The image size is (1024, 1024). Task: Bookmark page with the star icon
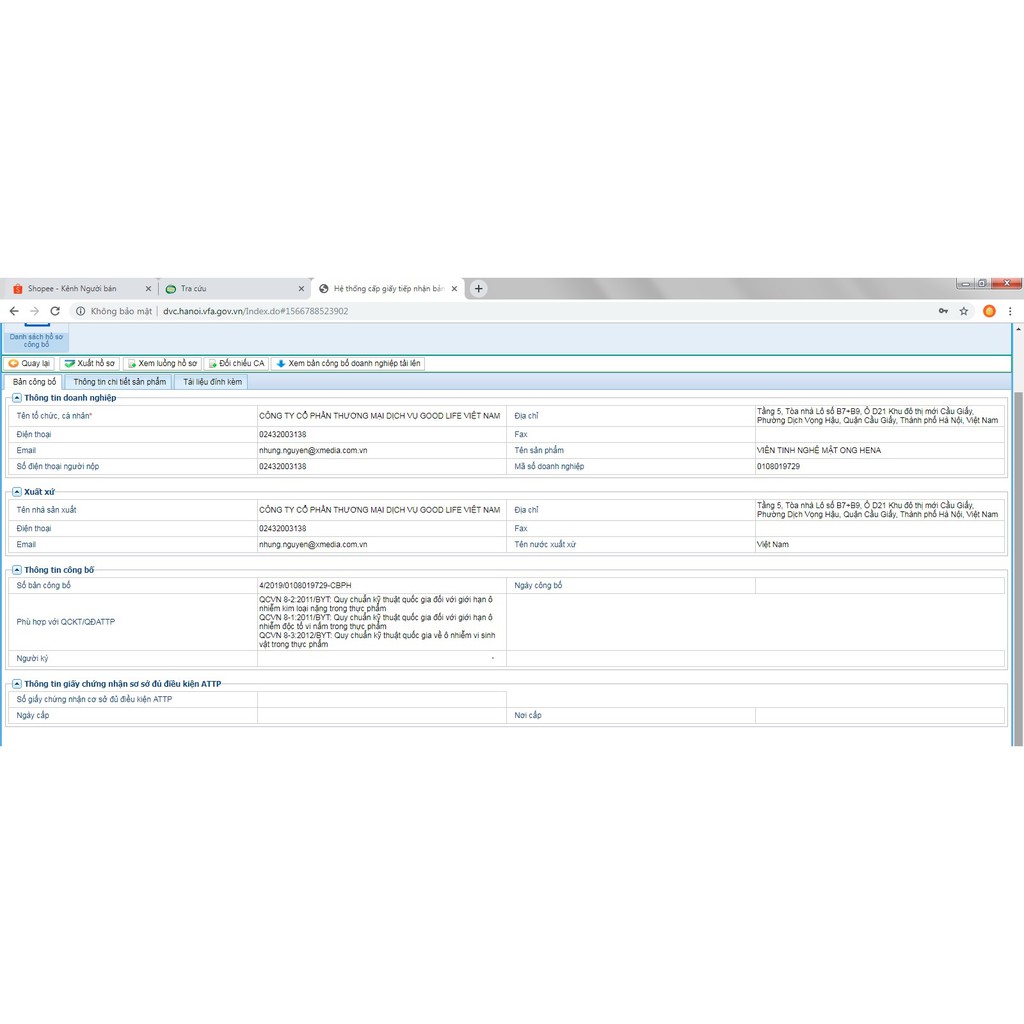(964, 311)
